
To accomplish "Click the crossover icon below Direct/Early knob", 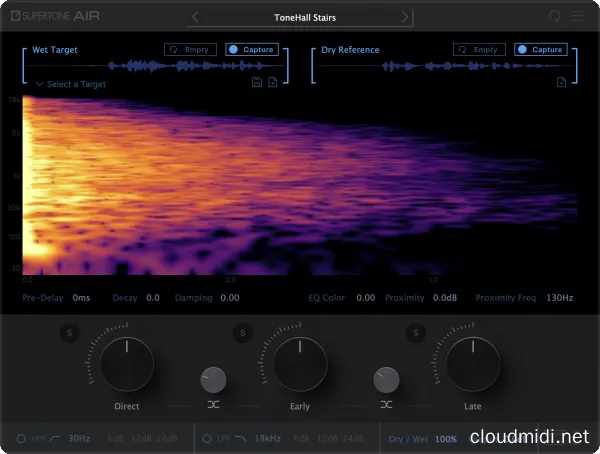I will (213, 405).
